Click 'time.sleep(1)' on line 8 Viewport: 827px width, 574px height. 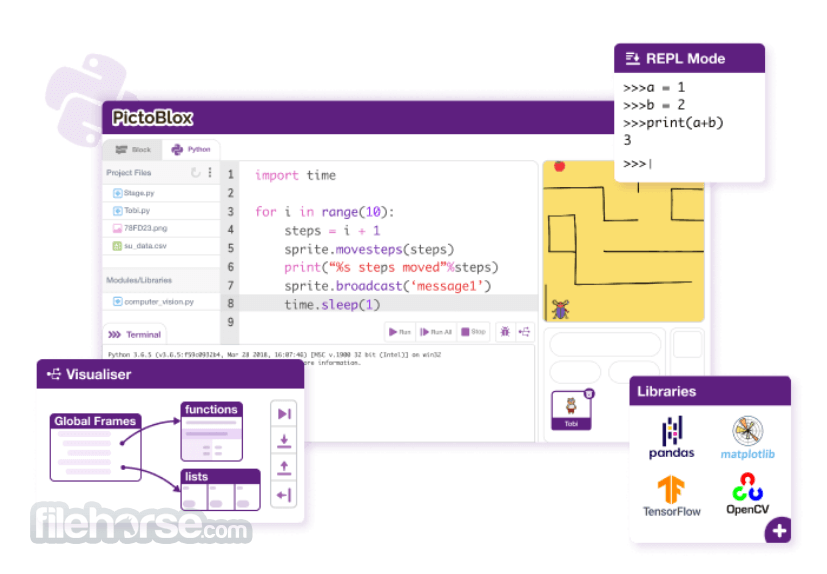click(x=332, y=304)
